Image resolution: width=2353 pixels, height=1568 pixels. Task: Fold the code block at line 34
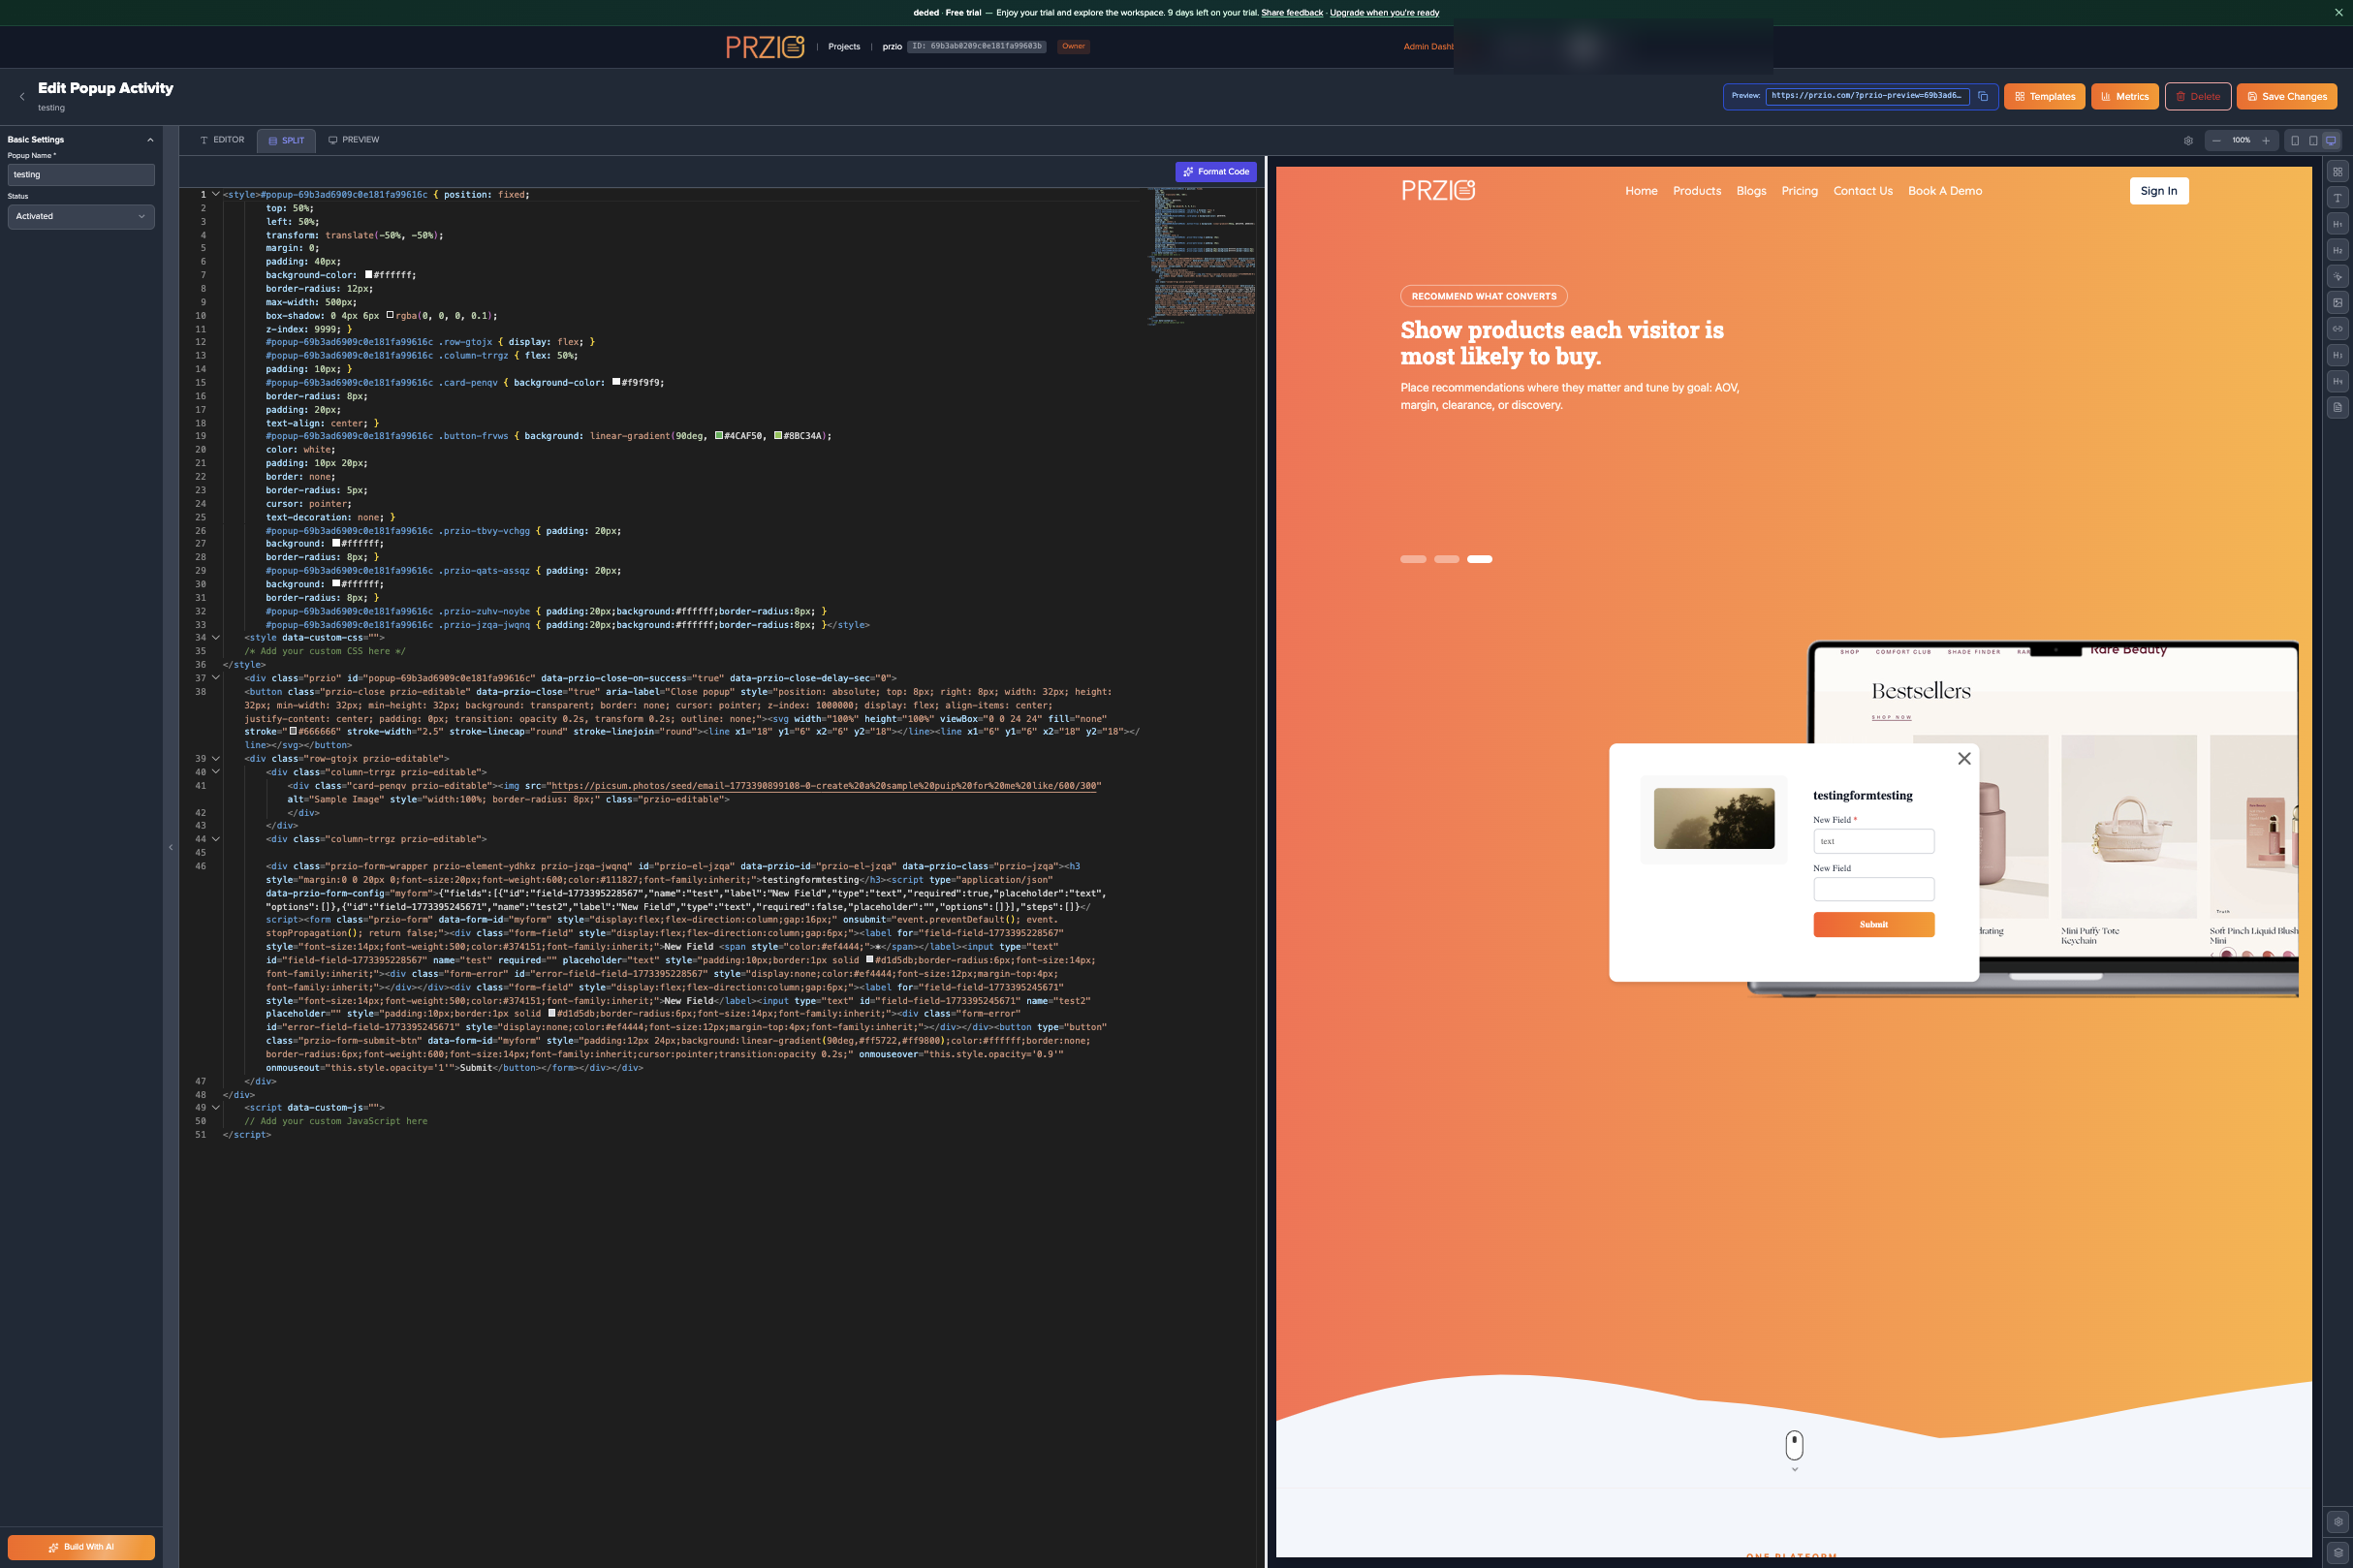215,637
